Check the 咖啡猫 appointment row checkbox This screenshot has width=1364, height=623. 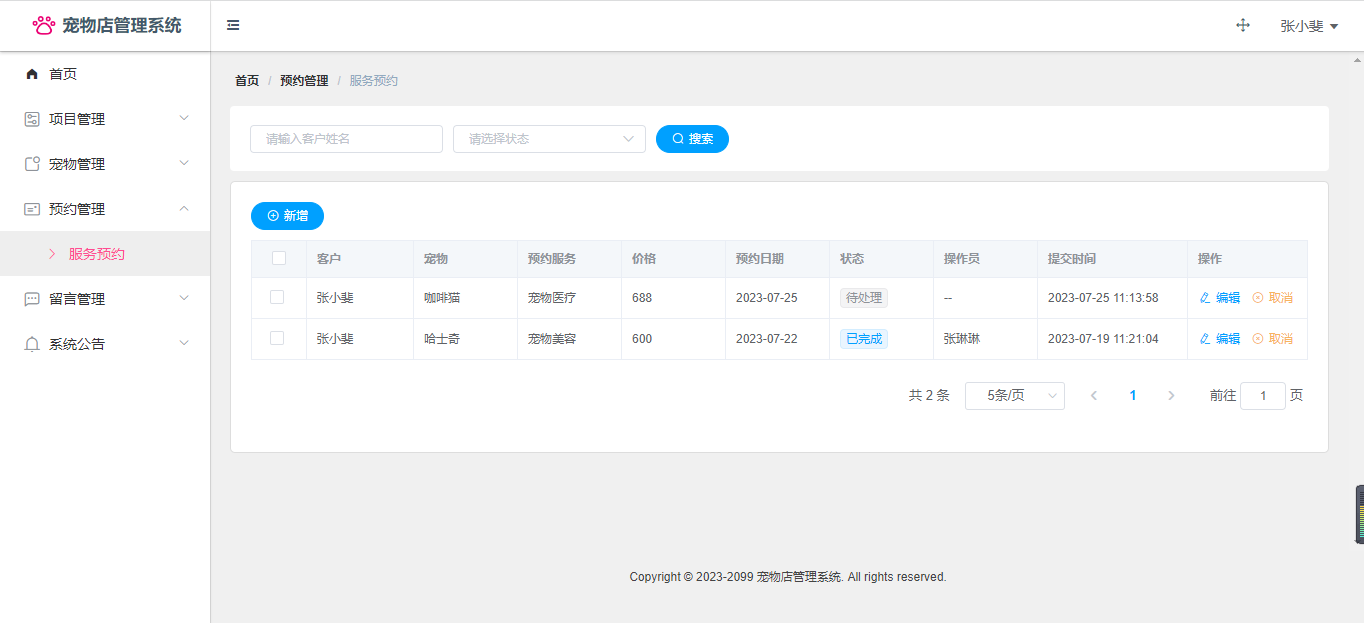coord(277,297)
